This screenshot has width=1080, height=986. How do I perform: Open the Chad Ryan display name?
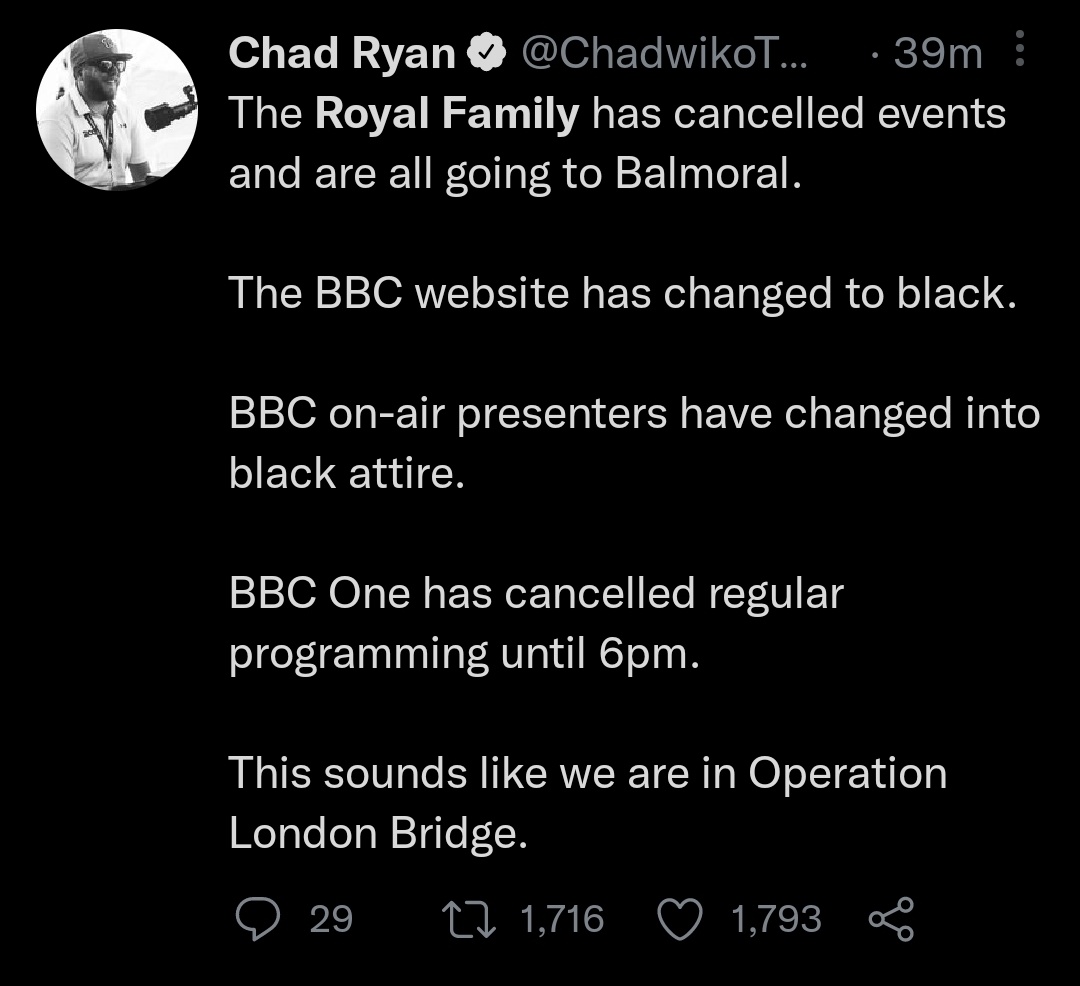tap(342, 53)
